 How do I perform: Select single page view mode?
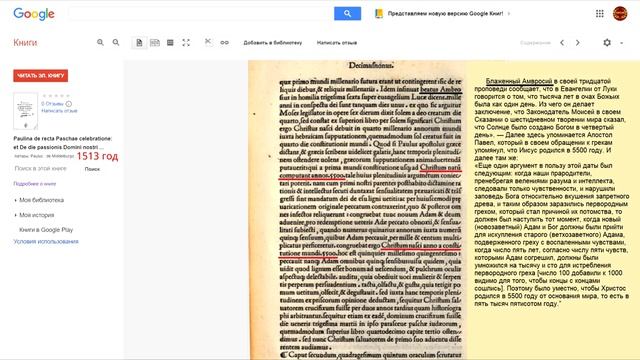point(139,42)
